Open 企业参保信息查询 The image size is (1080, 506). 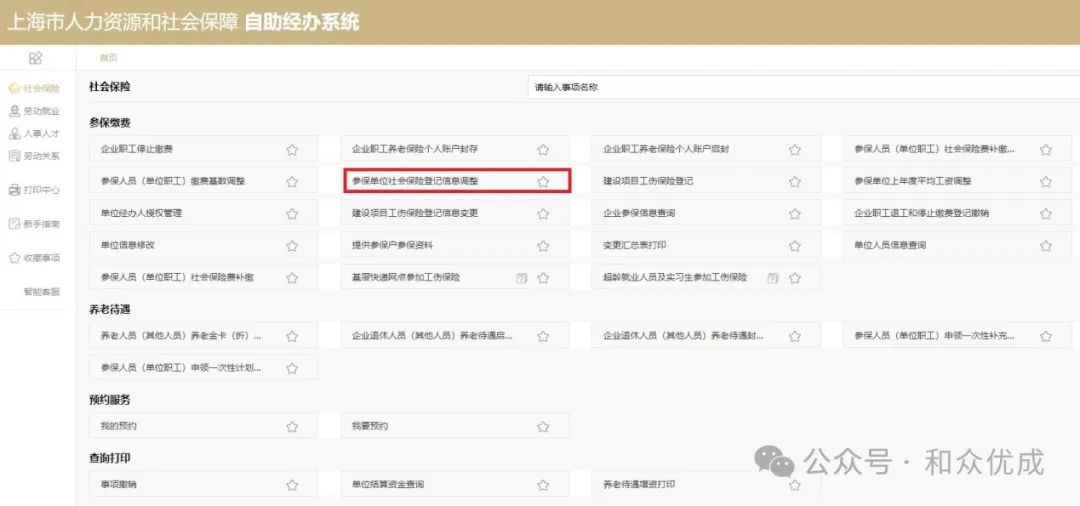coord(707,213)
